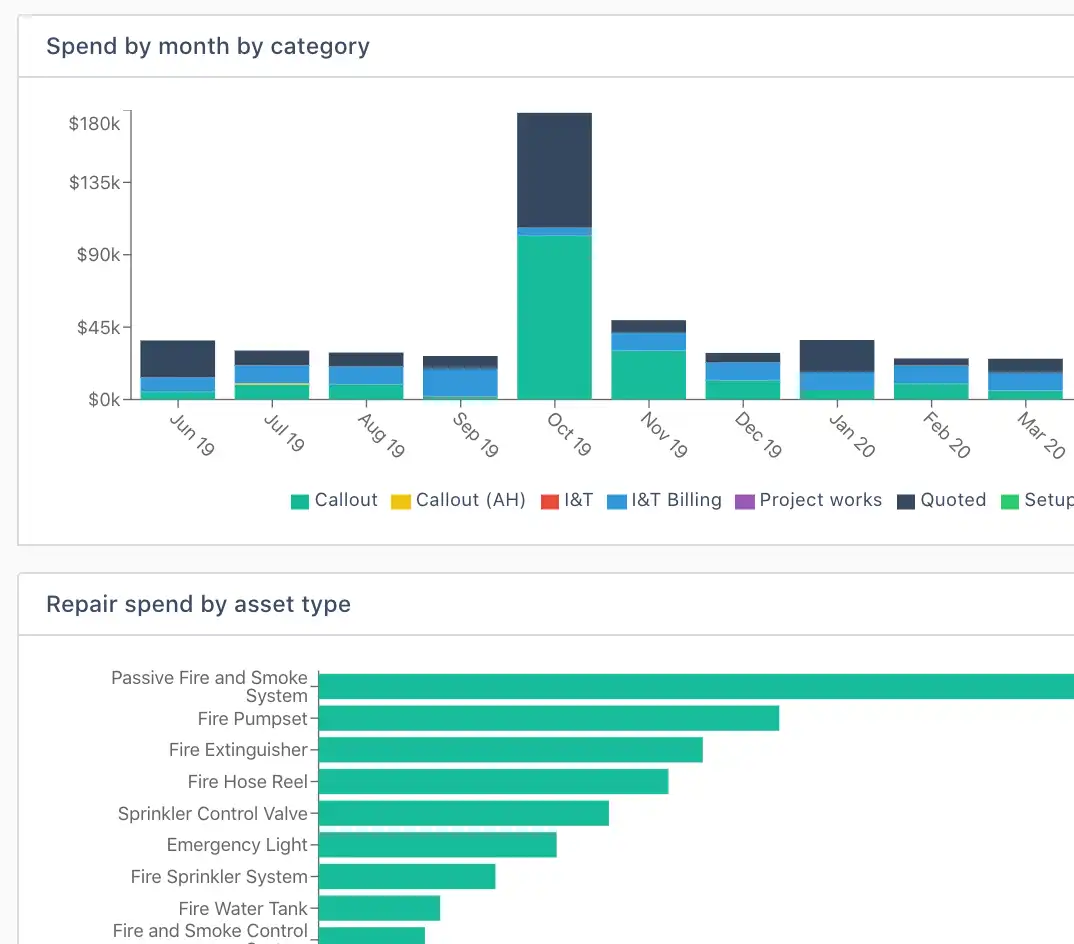Click the "$90k" y-axis label
This screenshot has width=1074, height=944.
[x=98, y=255]
